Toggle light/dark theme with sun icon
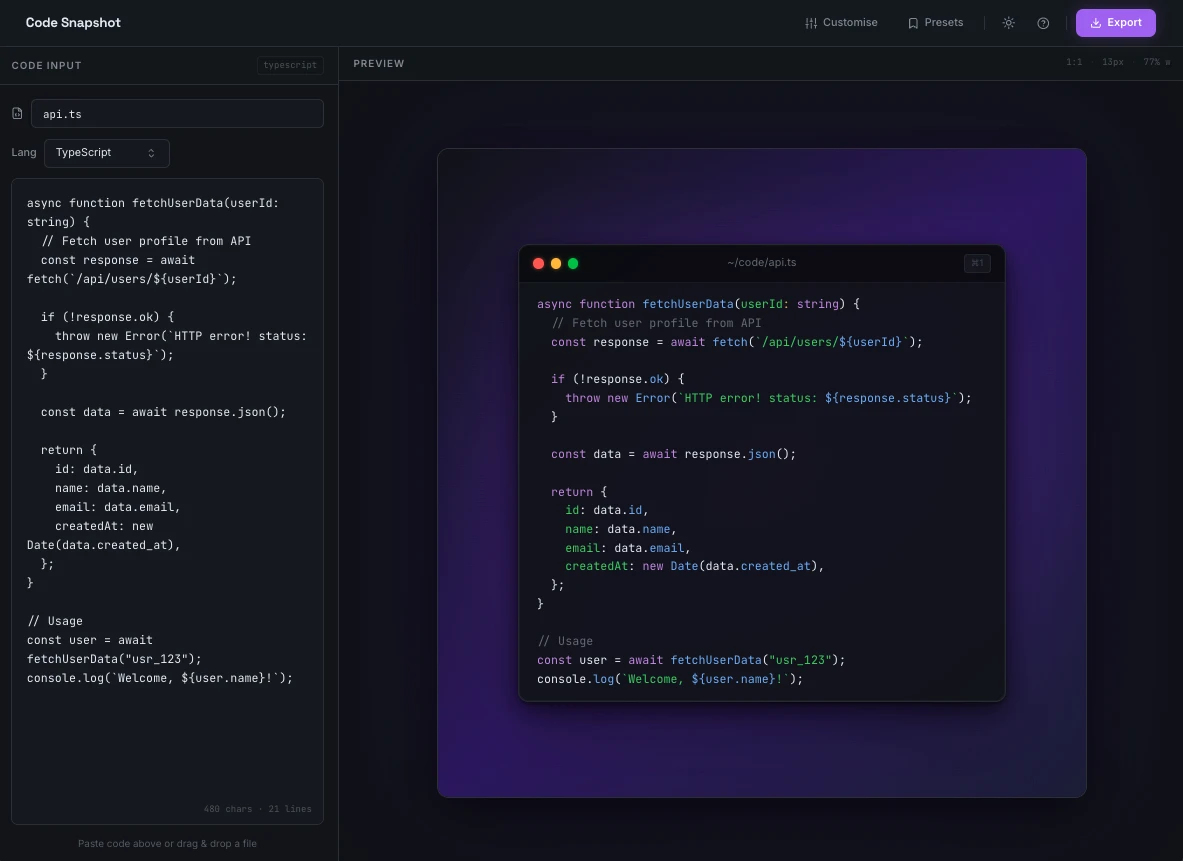Image resolution: width=1183 pixels, height=861 pixels. (1009, 23)
